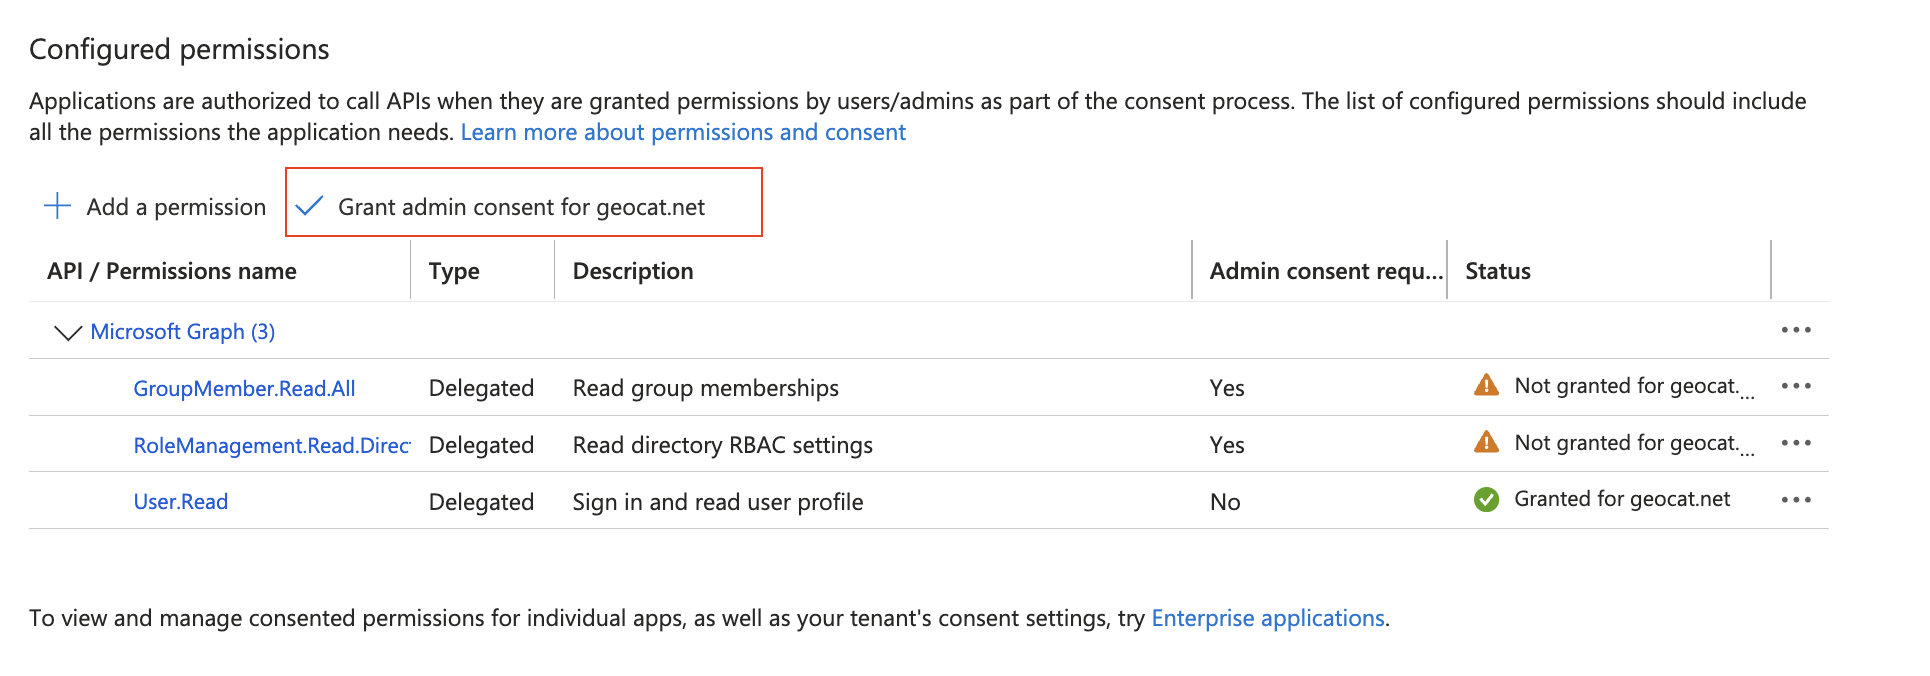The height and width of the screenshot is (676, 1930).
Task: Click the plus icon for Add a permission
Action: [x=57, y=206]
